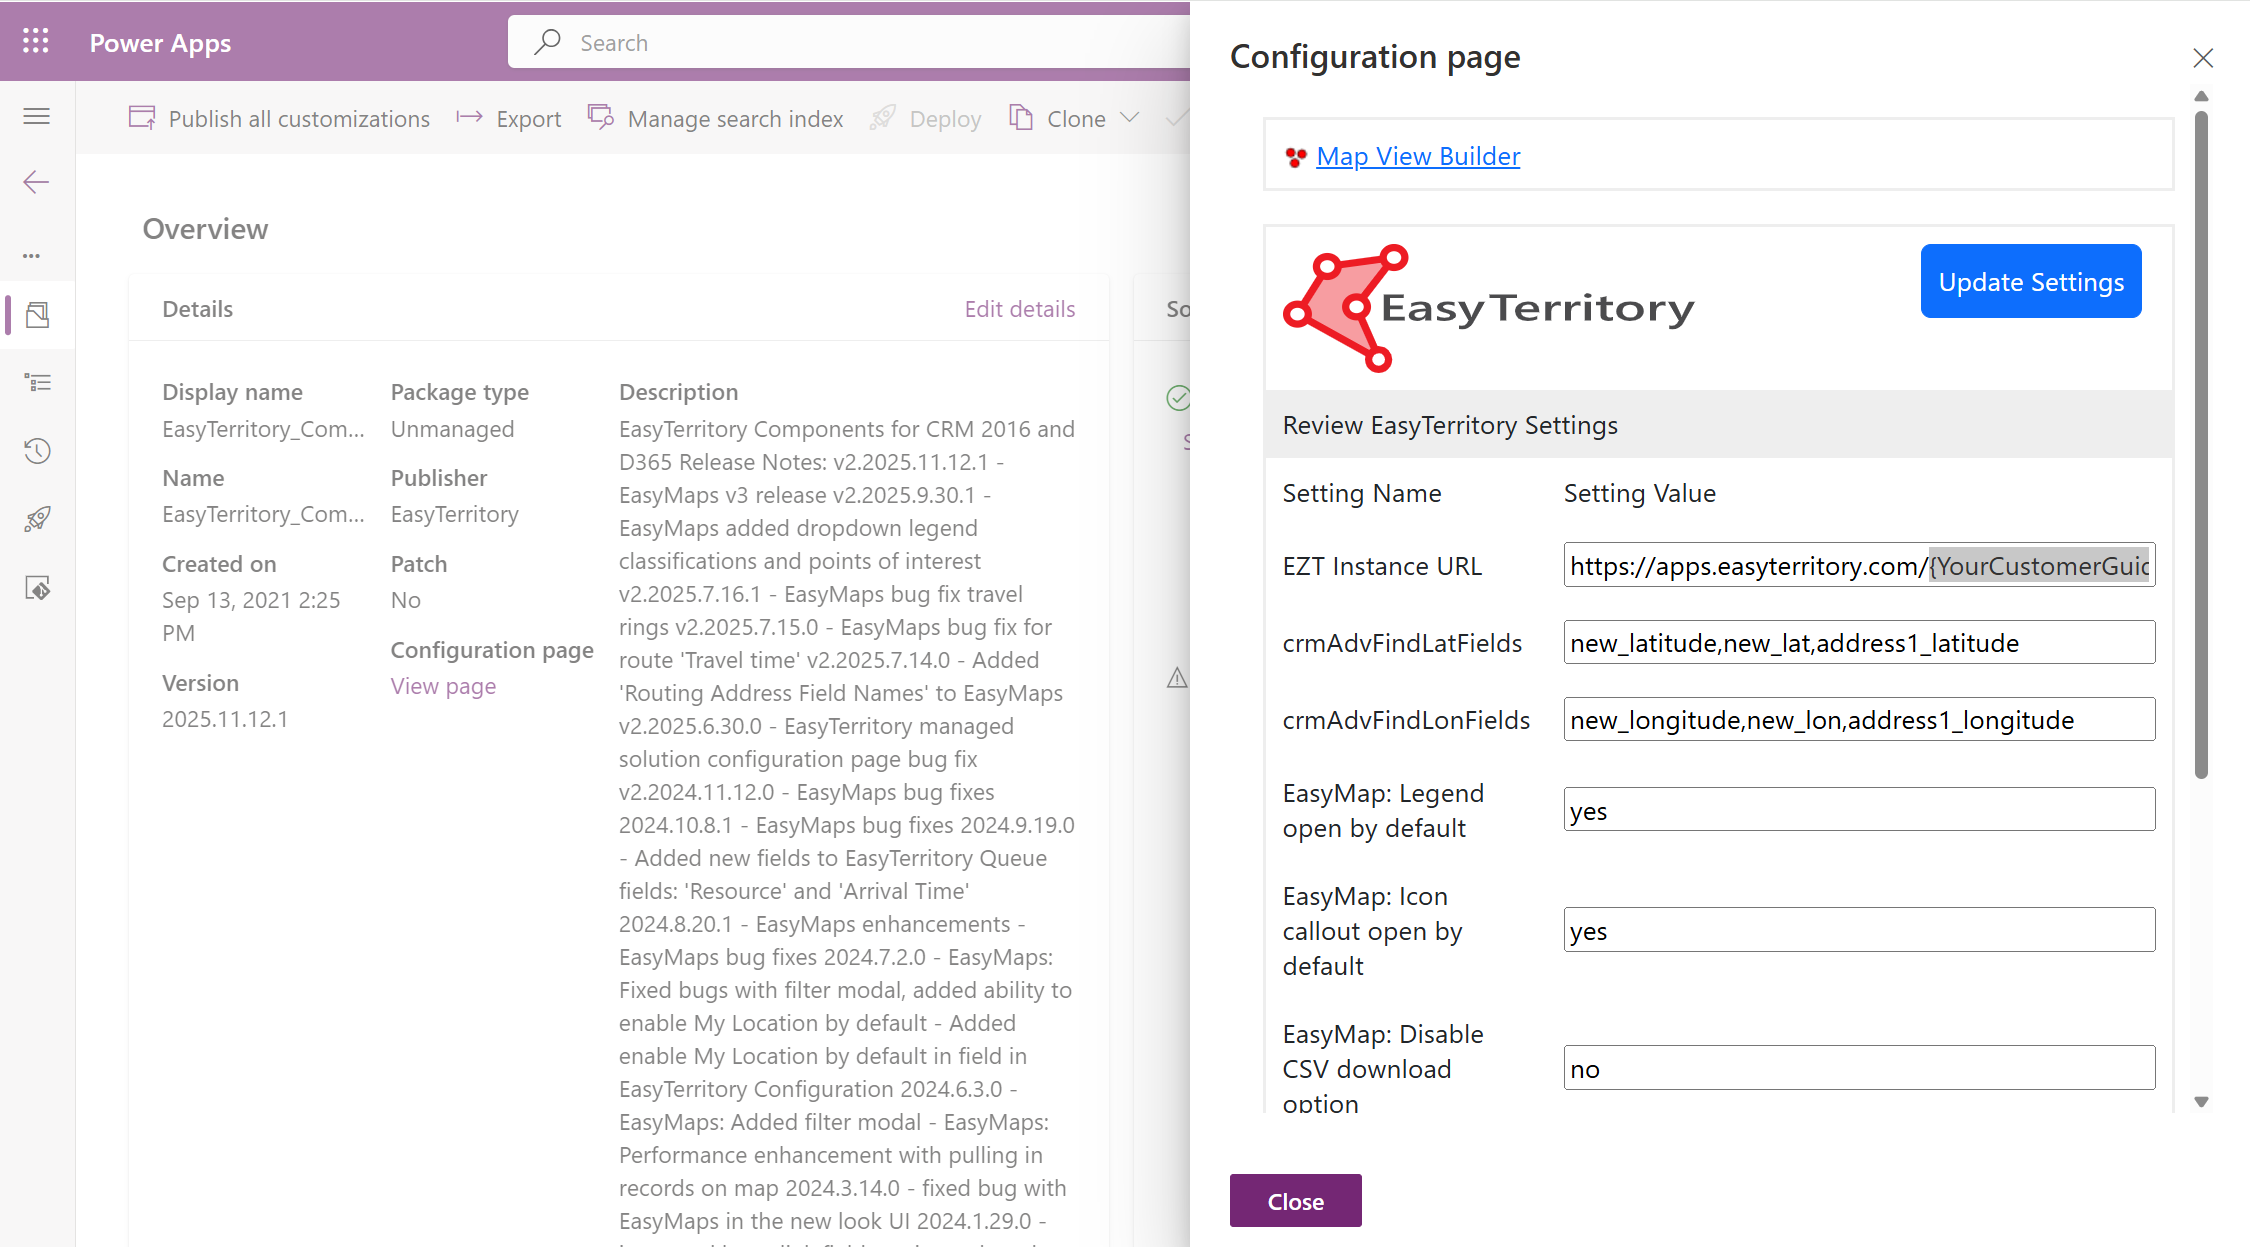
Task: Click the panel scrollbar up arrow
Action: (2201, 96)
